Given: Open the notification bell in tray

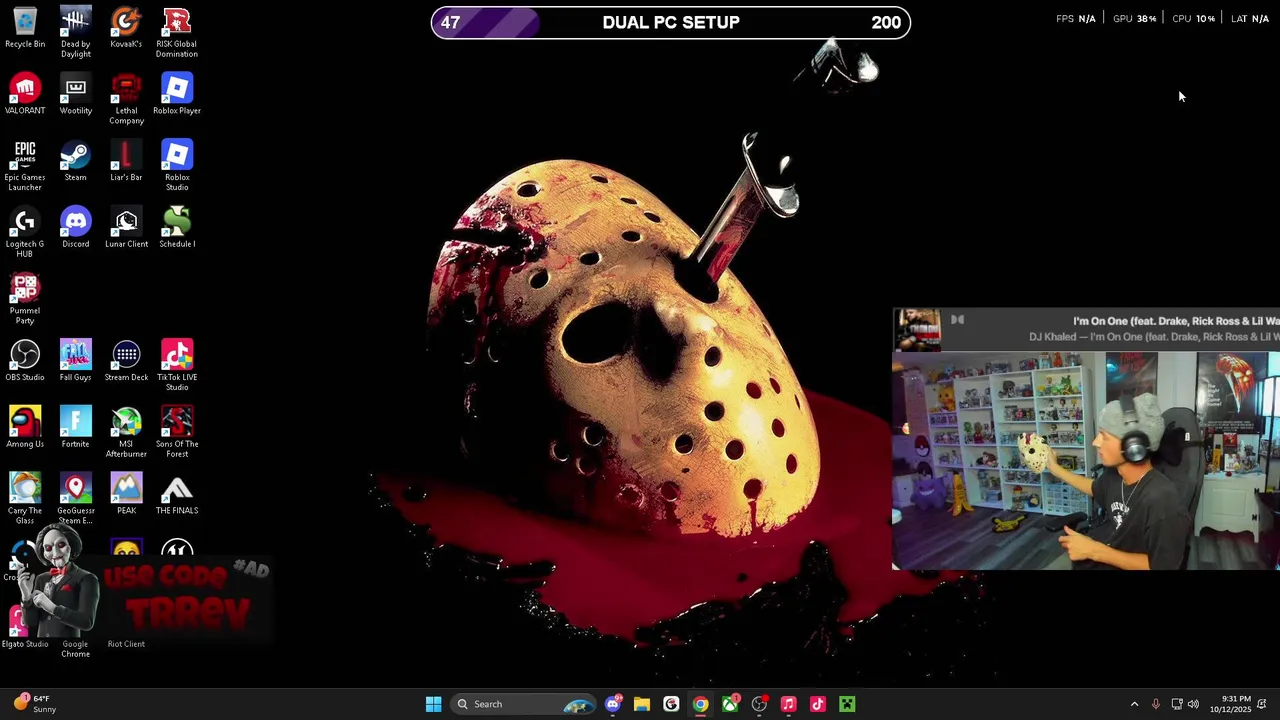Looking at the screenshot, I should coord(1262,704).
